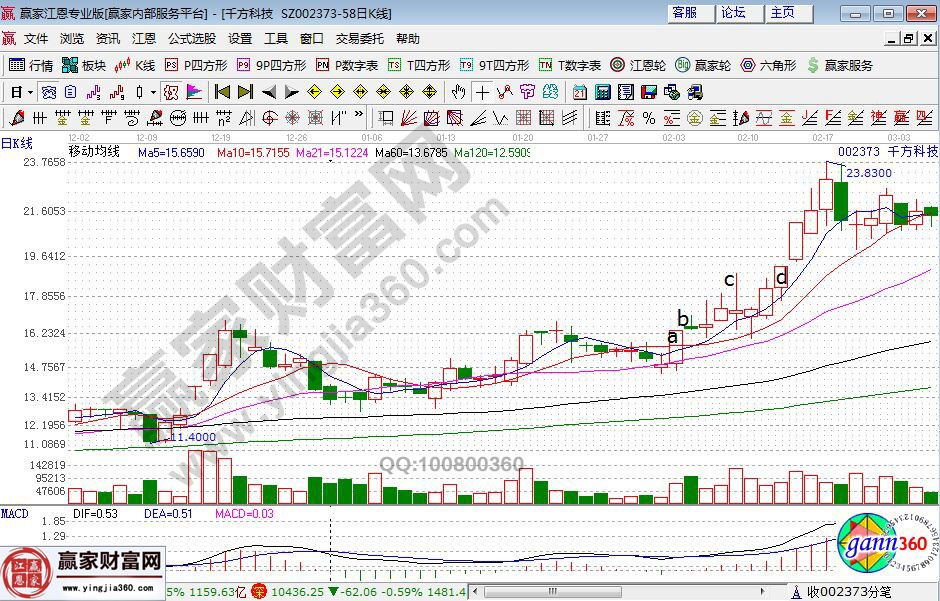Click the 客服 customer service button

[685, 13]
